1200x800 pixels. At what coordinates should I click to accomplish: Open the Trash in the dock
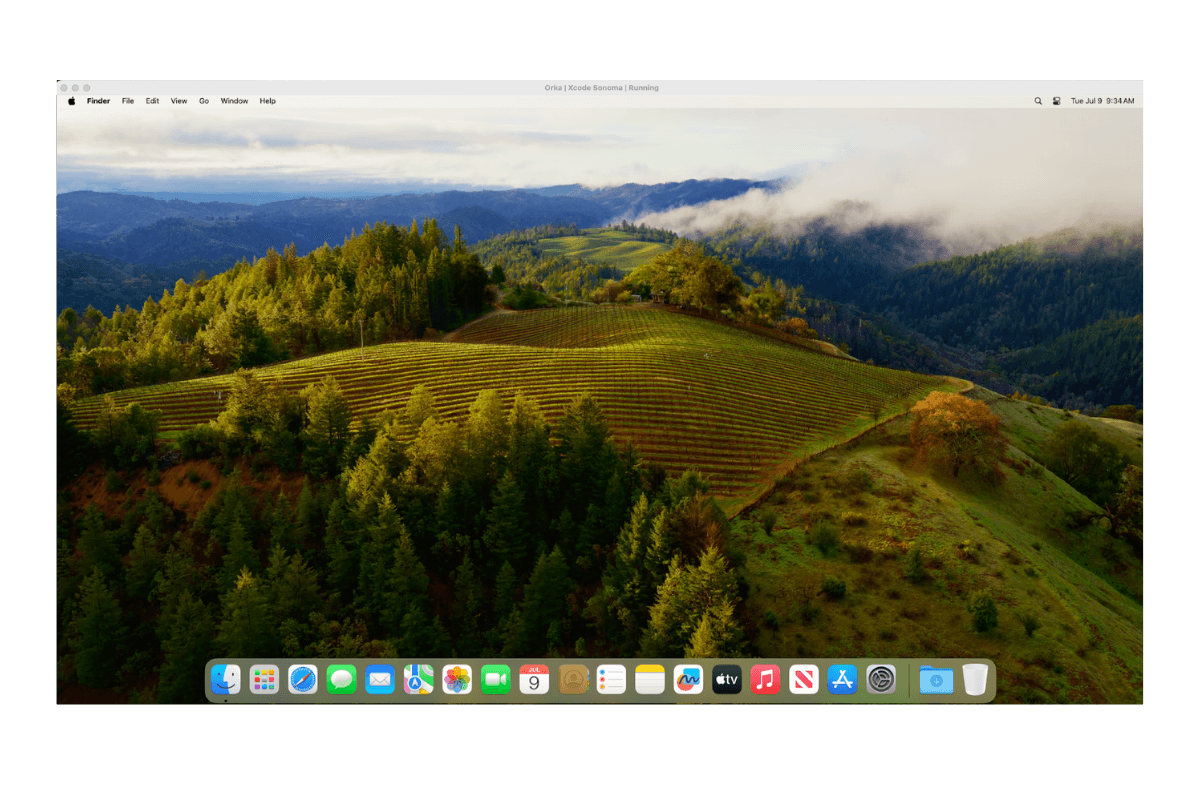point(975,680)
